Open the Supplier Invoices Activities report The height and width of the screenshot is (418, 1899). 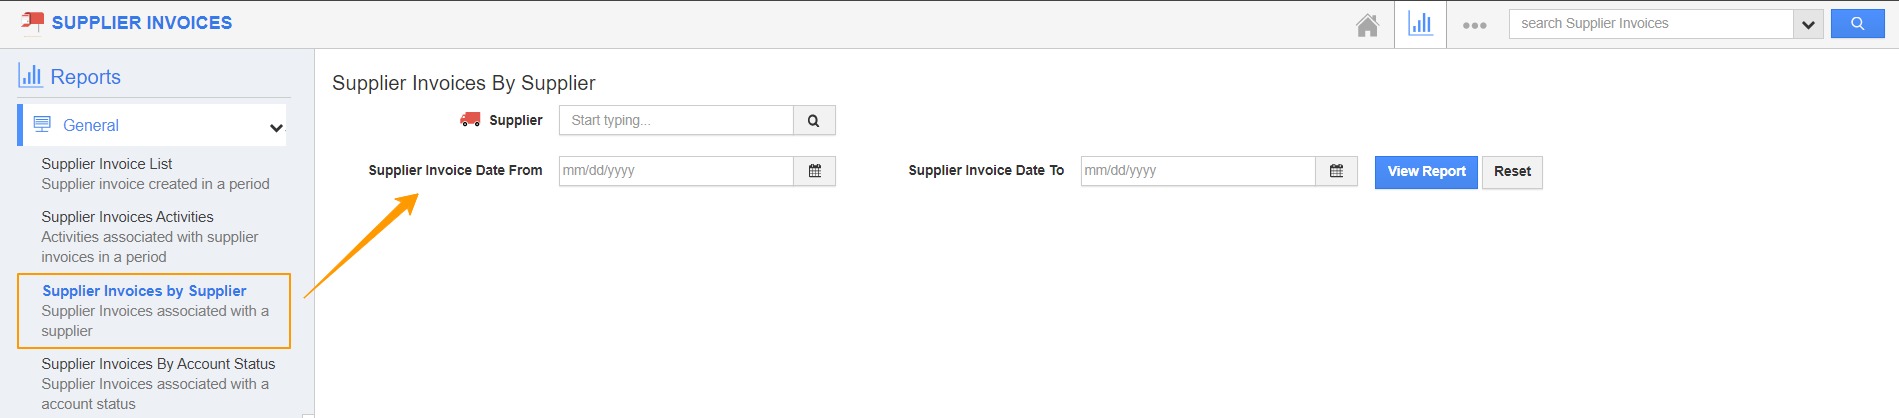click(127, 217)
